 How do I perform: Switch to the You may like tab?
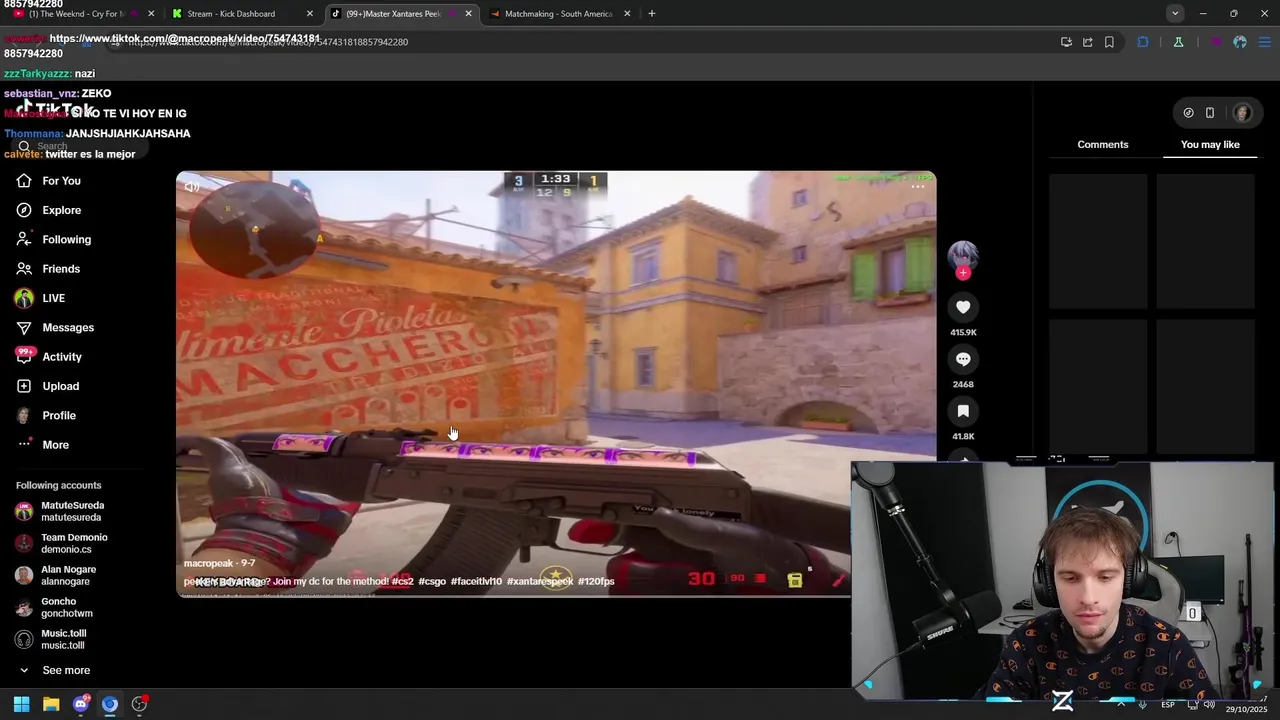[1210, 145]
